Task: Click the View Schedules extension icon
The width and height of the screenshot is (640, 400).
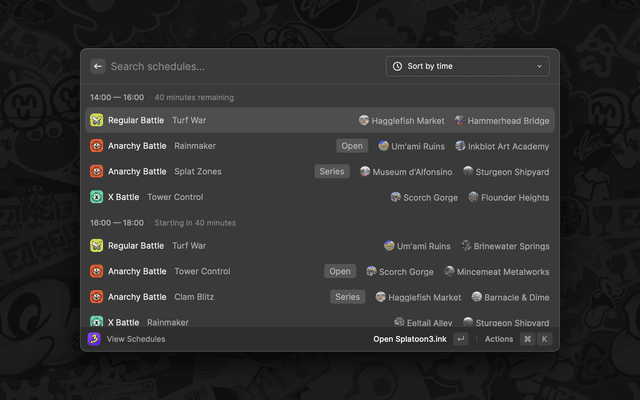Action: click(94, 339)
